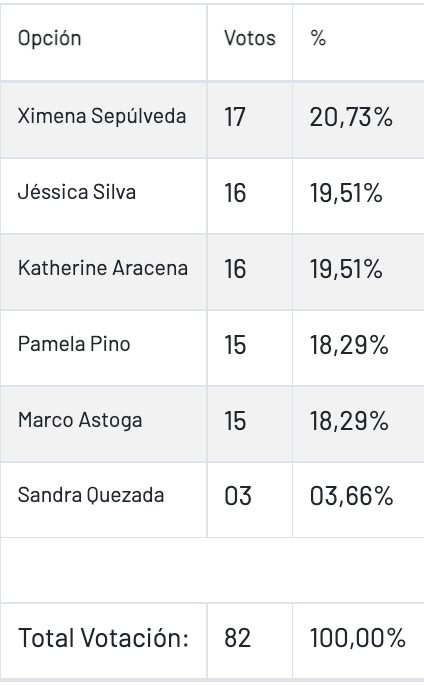The width and height of the screenshot is (424, 686).
Task: Select the Sandra Quezada name cell
Action: pos(104,500)
